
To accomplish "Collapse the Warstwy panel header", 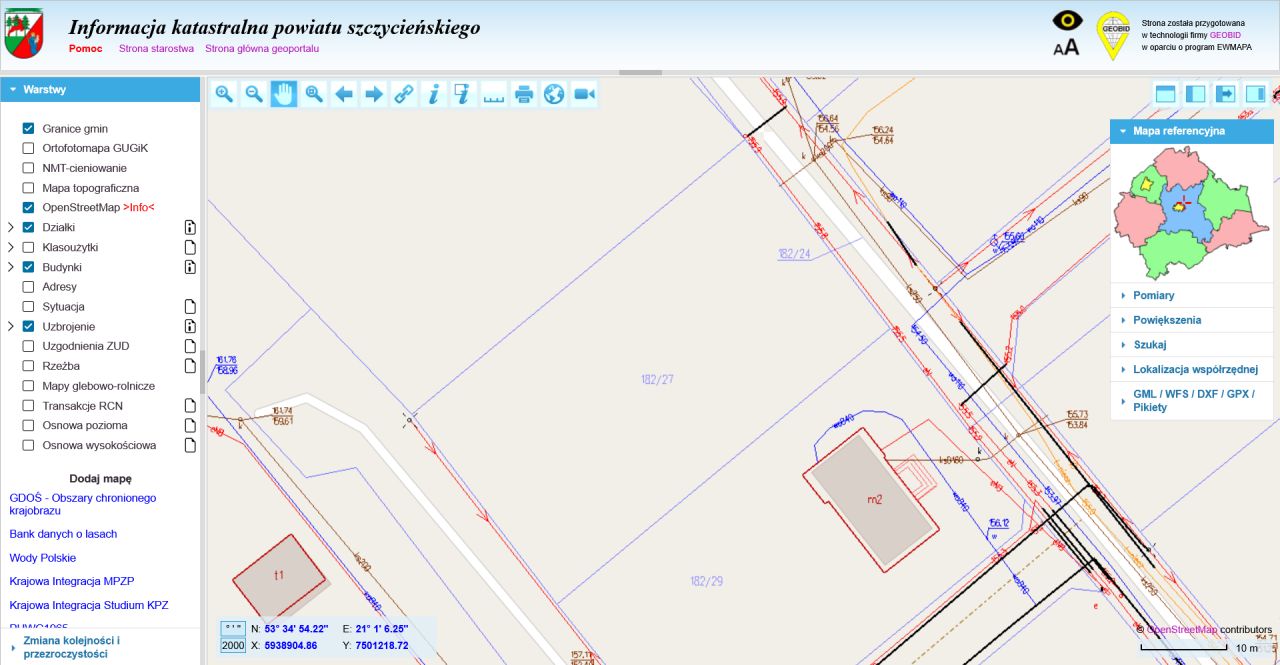I will tap(100, 89).
